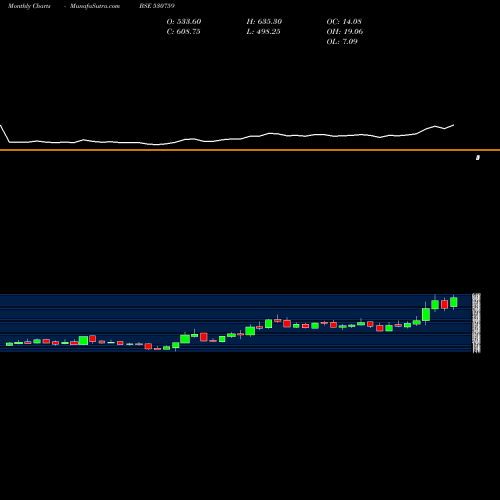Select the high value 'H: 635.30'
Screen dimensions: 500x500
click(264, 22)
